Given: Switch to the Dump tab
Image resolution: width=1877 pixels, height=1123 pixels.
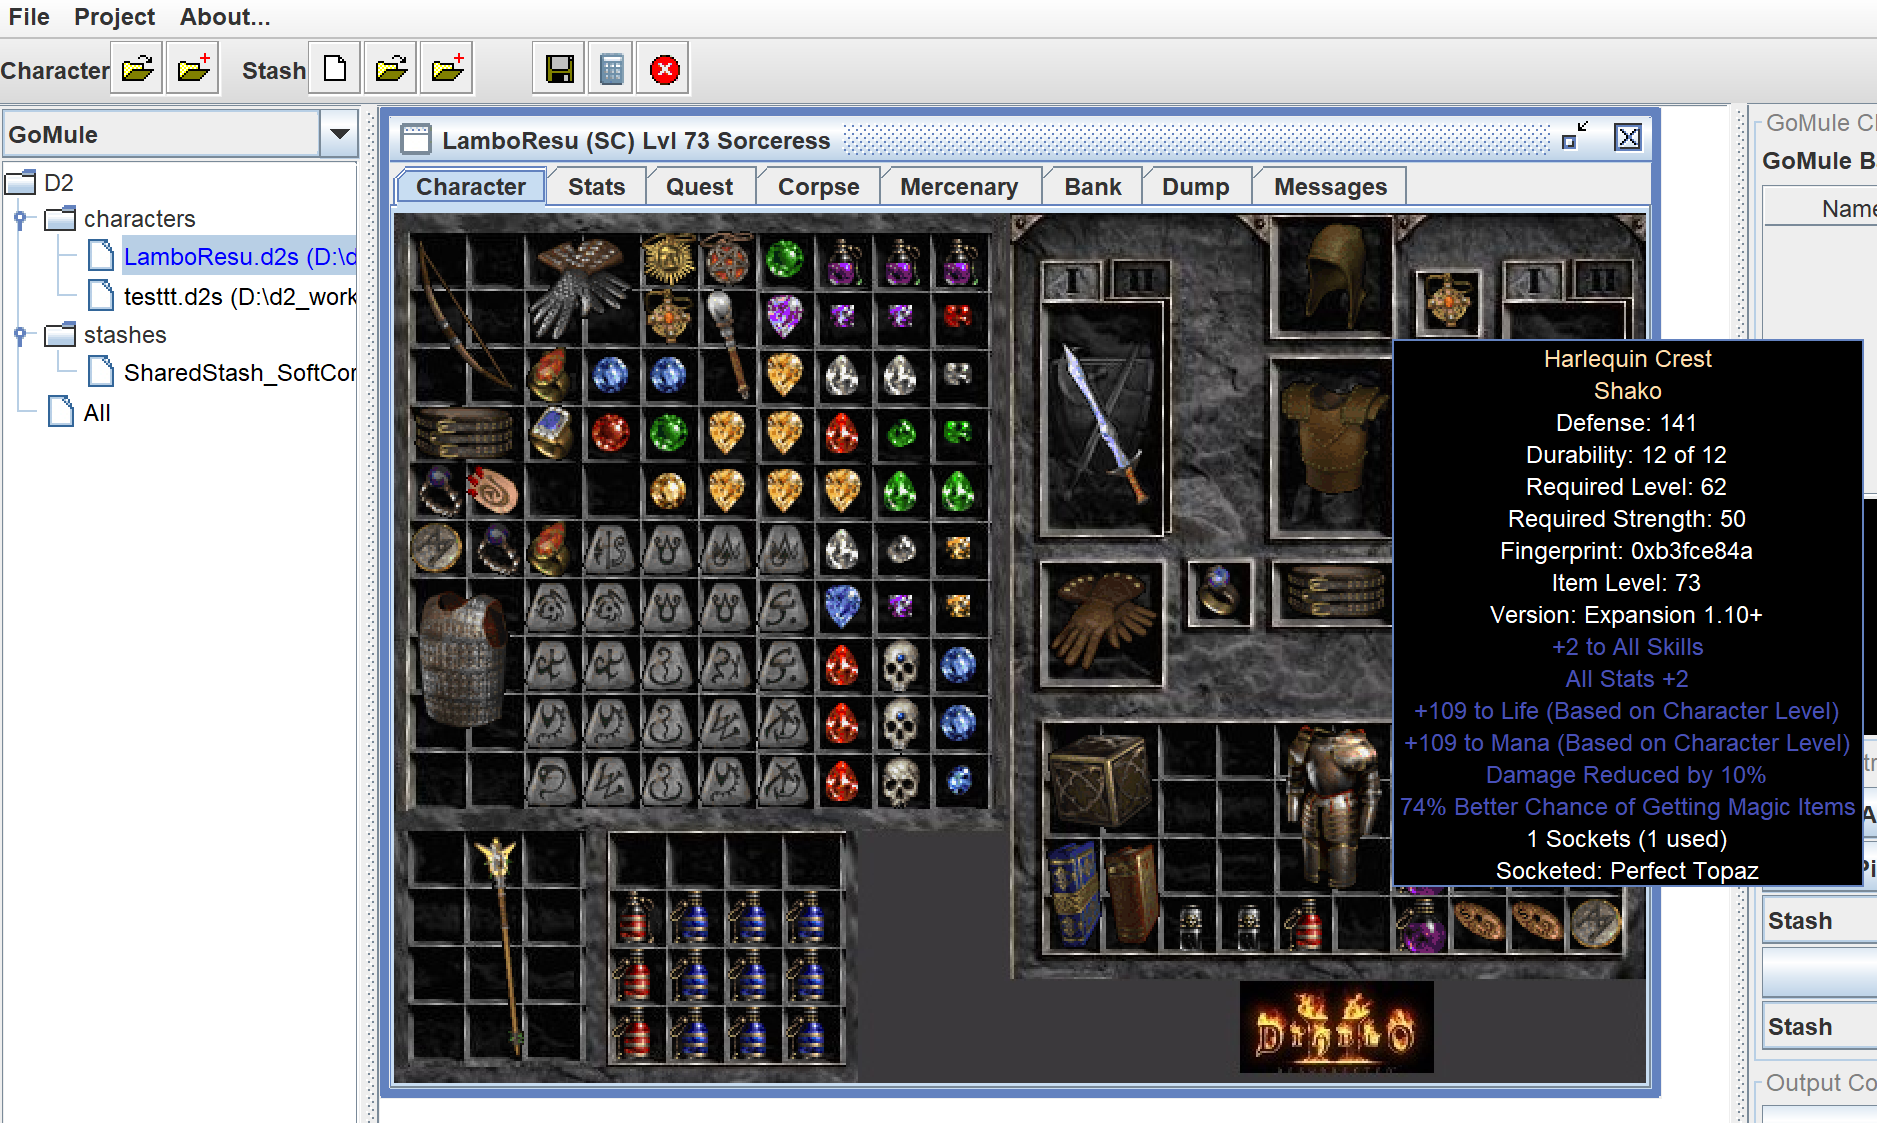Looking at the screenshot, I should pyautogui.click(x=1195, y=187).
